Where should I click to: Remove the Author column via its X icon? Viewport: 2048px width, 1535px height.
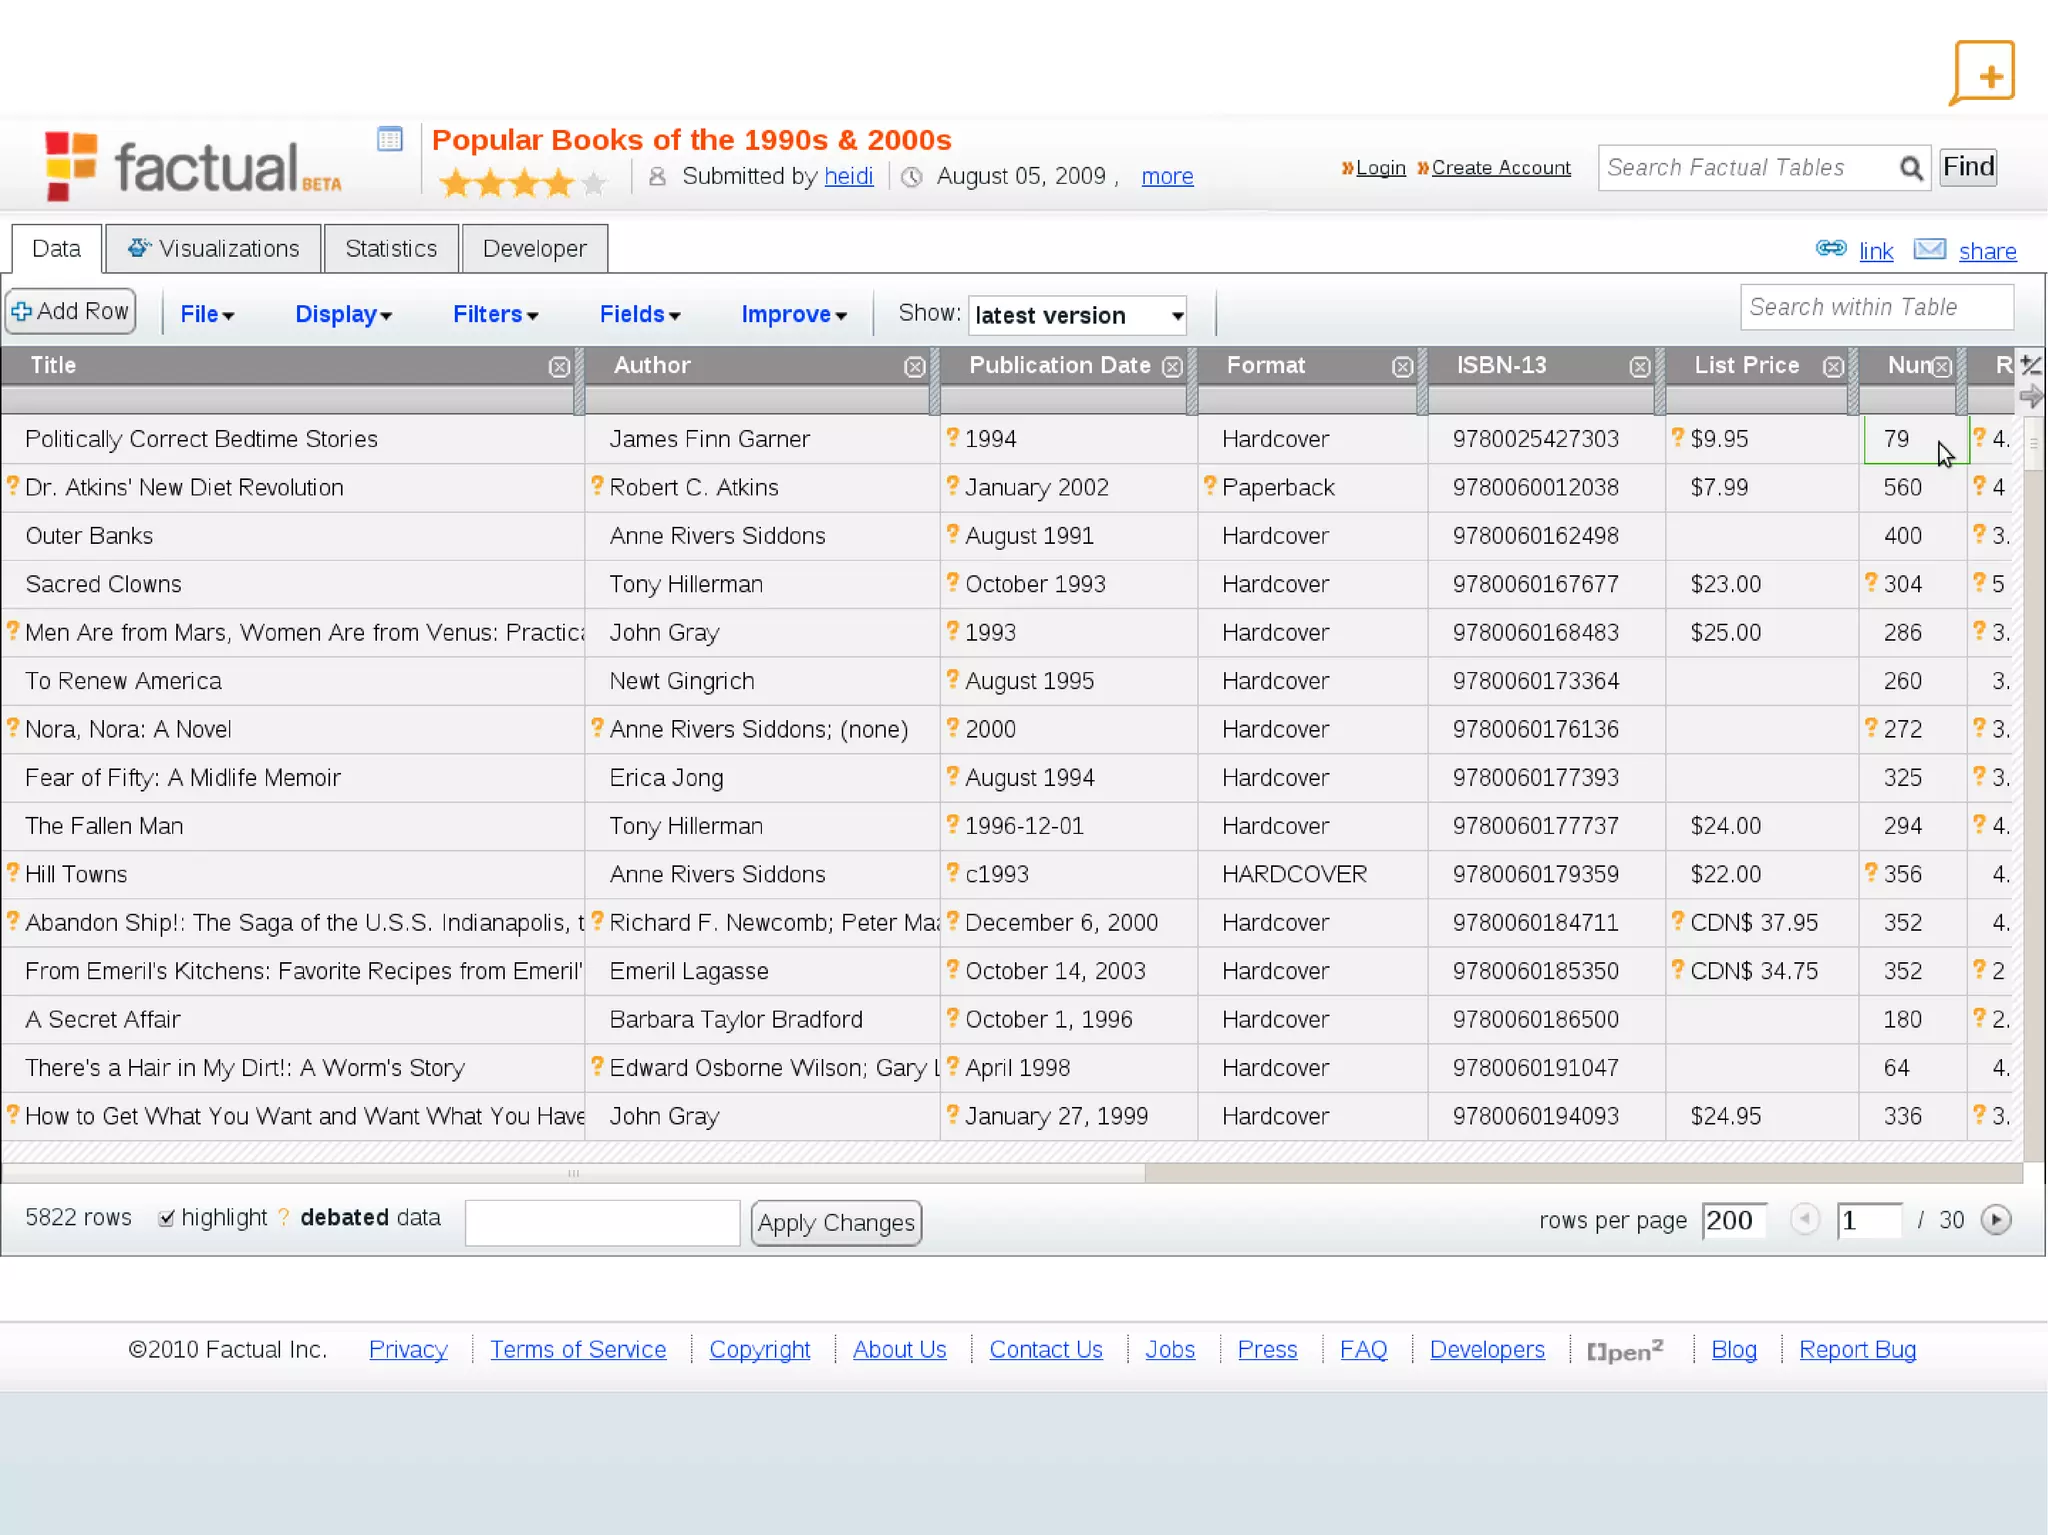914,367
